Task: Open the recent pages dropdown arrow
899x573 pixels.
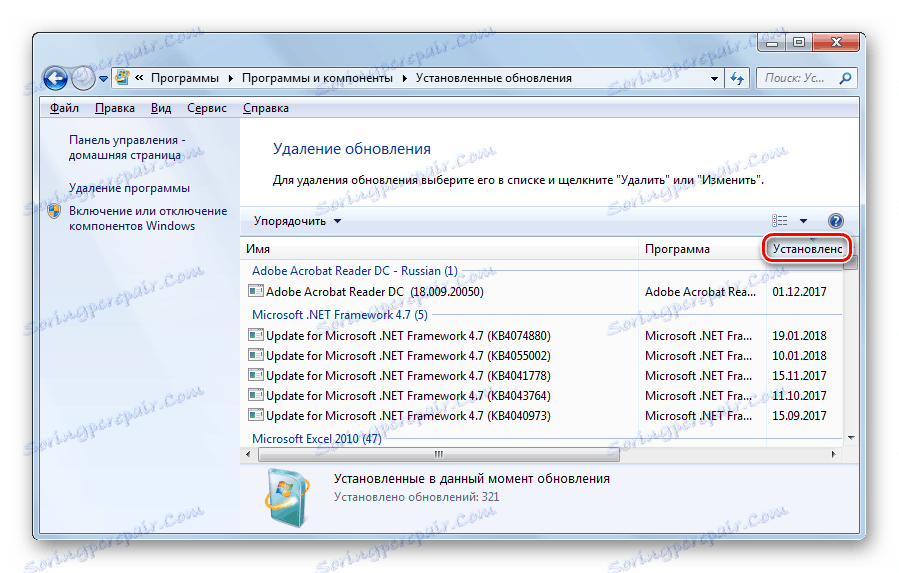Action: (103, 79)
